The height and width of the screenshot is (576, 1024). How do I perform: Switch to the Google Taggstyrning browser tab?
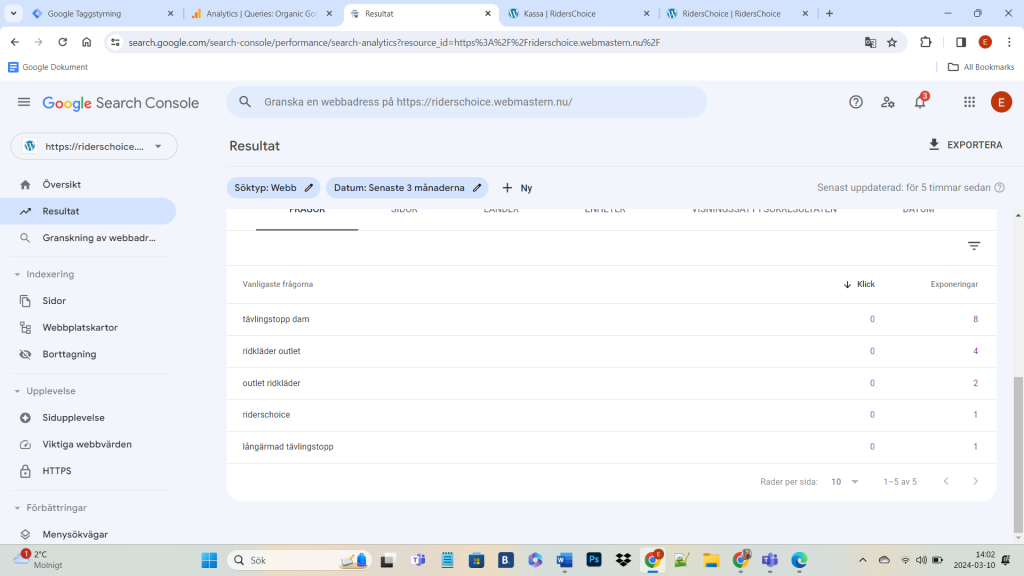click(103, 14)
